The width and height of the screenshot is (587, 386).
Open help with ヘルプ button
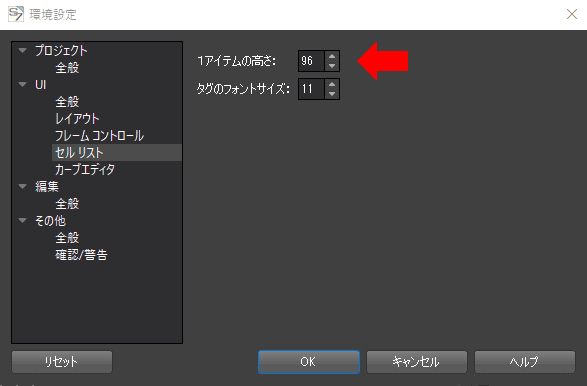(x=524, y=362)
